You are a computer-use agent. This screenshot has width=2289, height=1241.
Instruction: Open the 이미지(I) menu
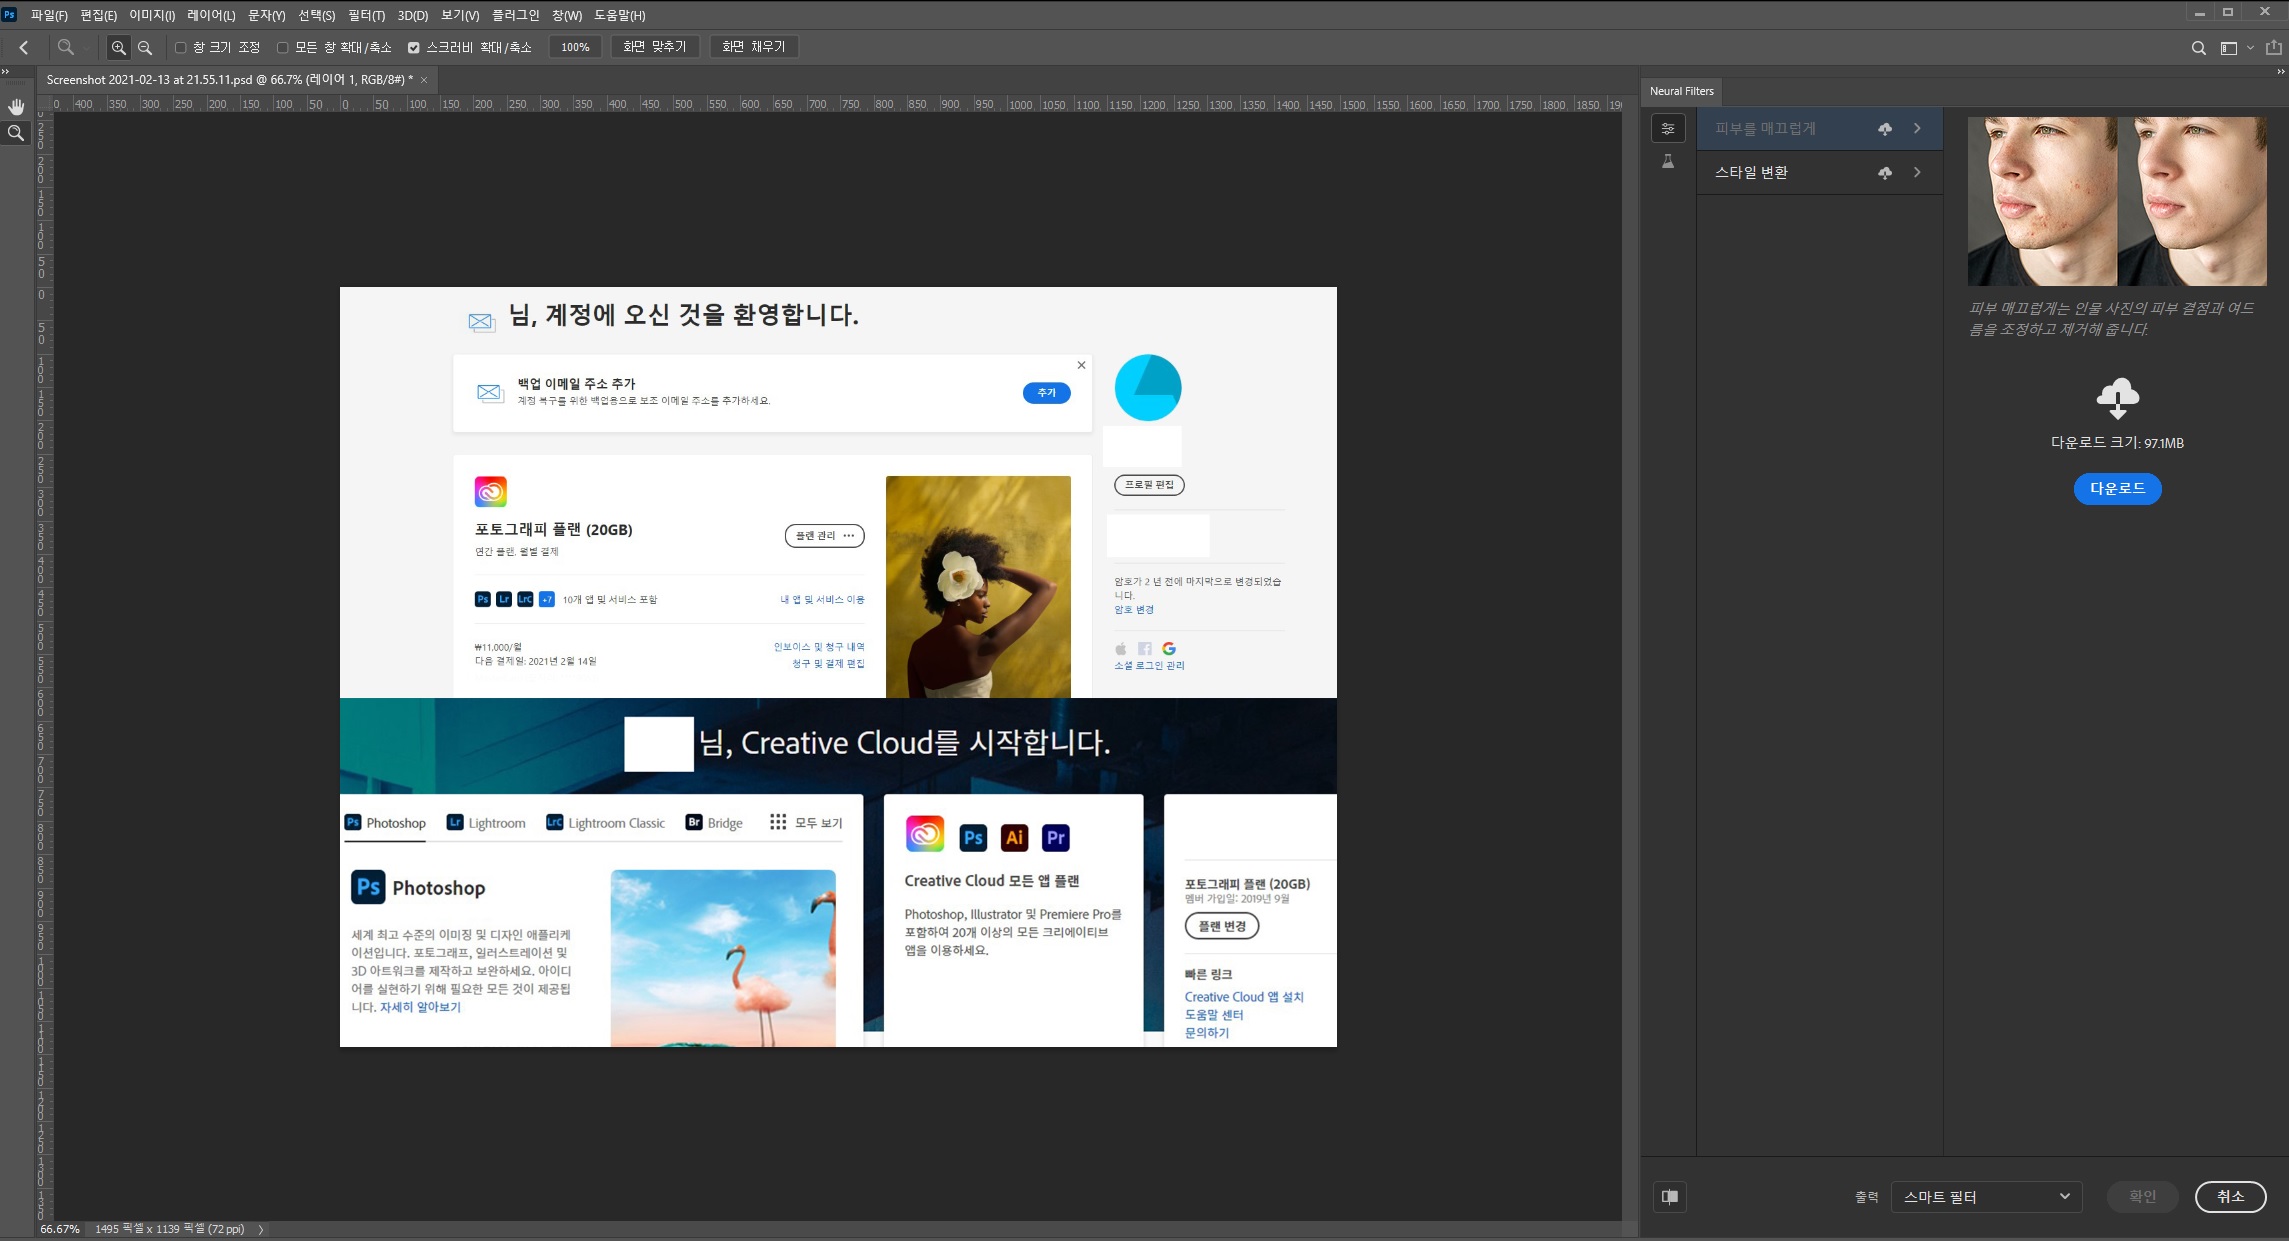152,15
